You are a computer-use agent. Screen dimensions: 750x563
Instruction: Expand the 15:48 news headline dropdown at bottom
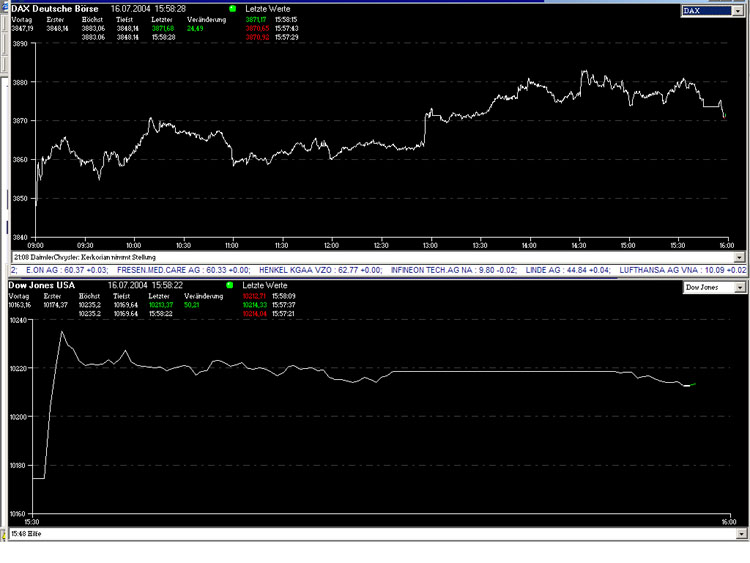coord(740,535)
